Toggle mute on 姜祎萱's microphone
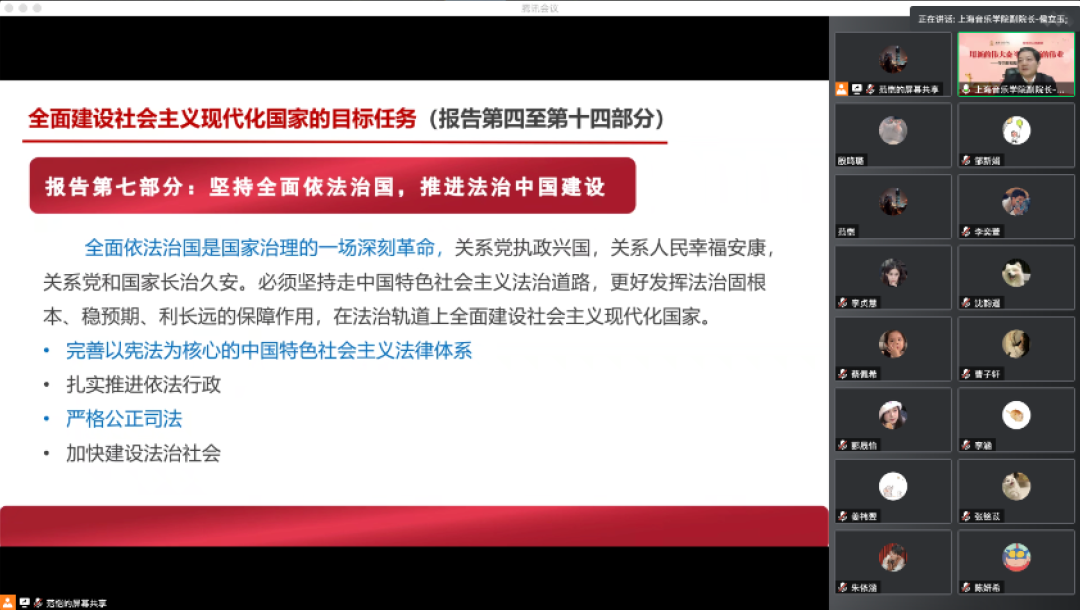 pyautogui.click(x=842, y=516)
